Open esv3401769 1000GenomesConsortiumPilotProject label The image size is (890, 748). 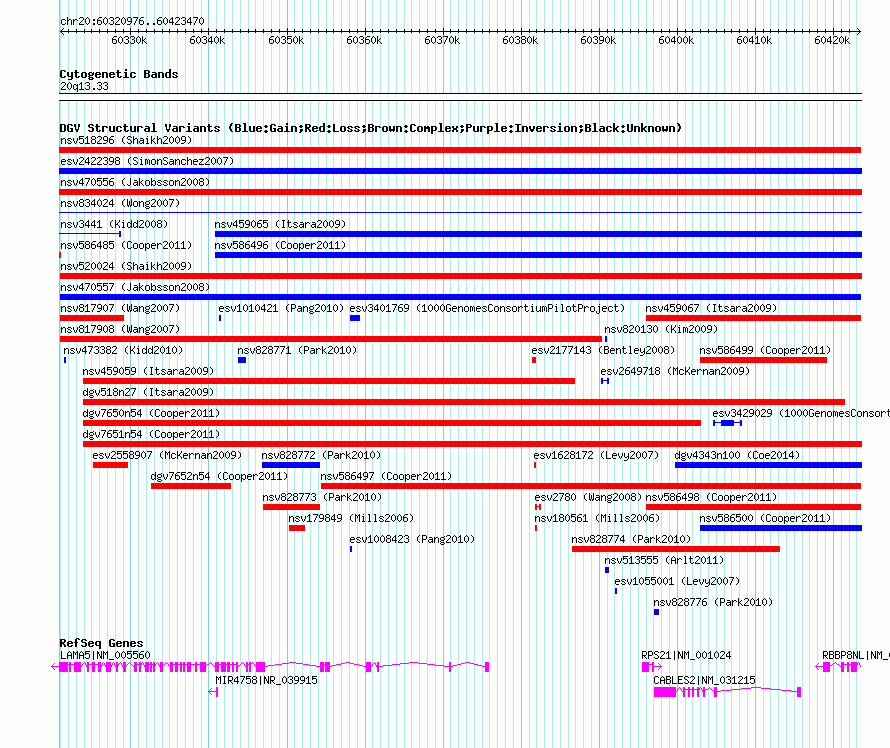487,308
